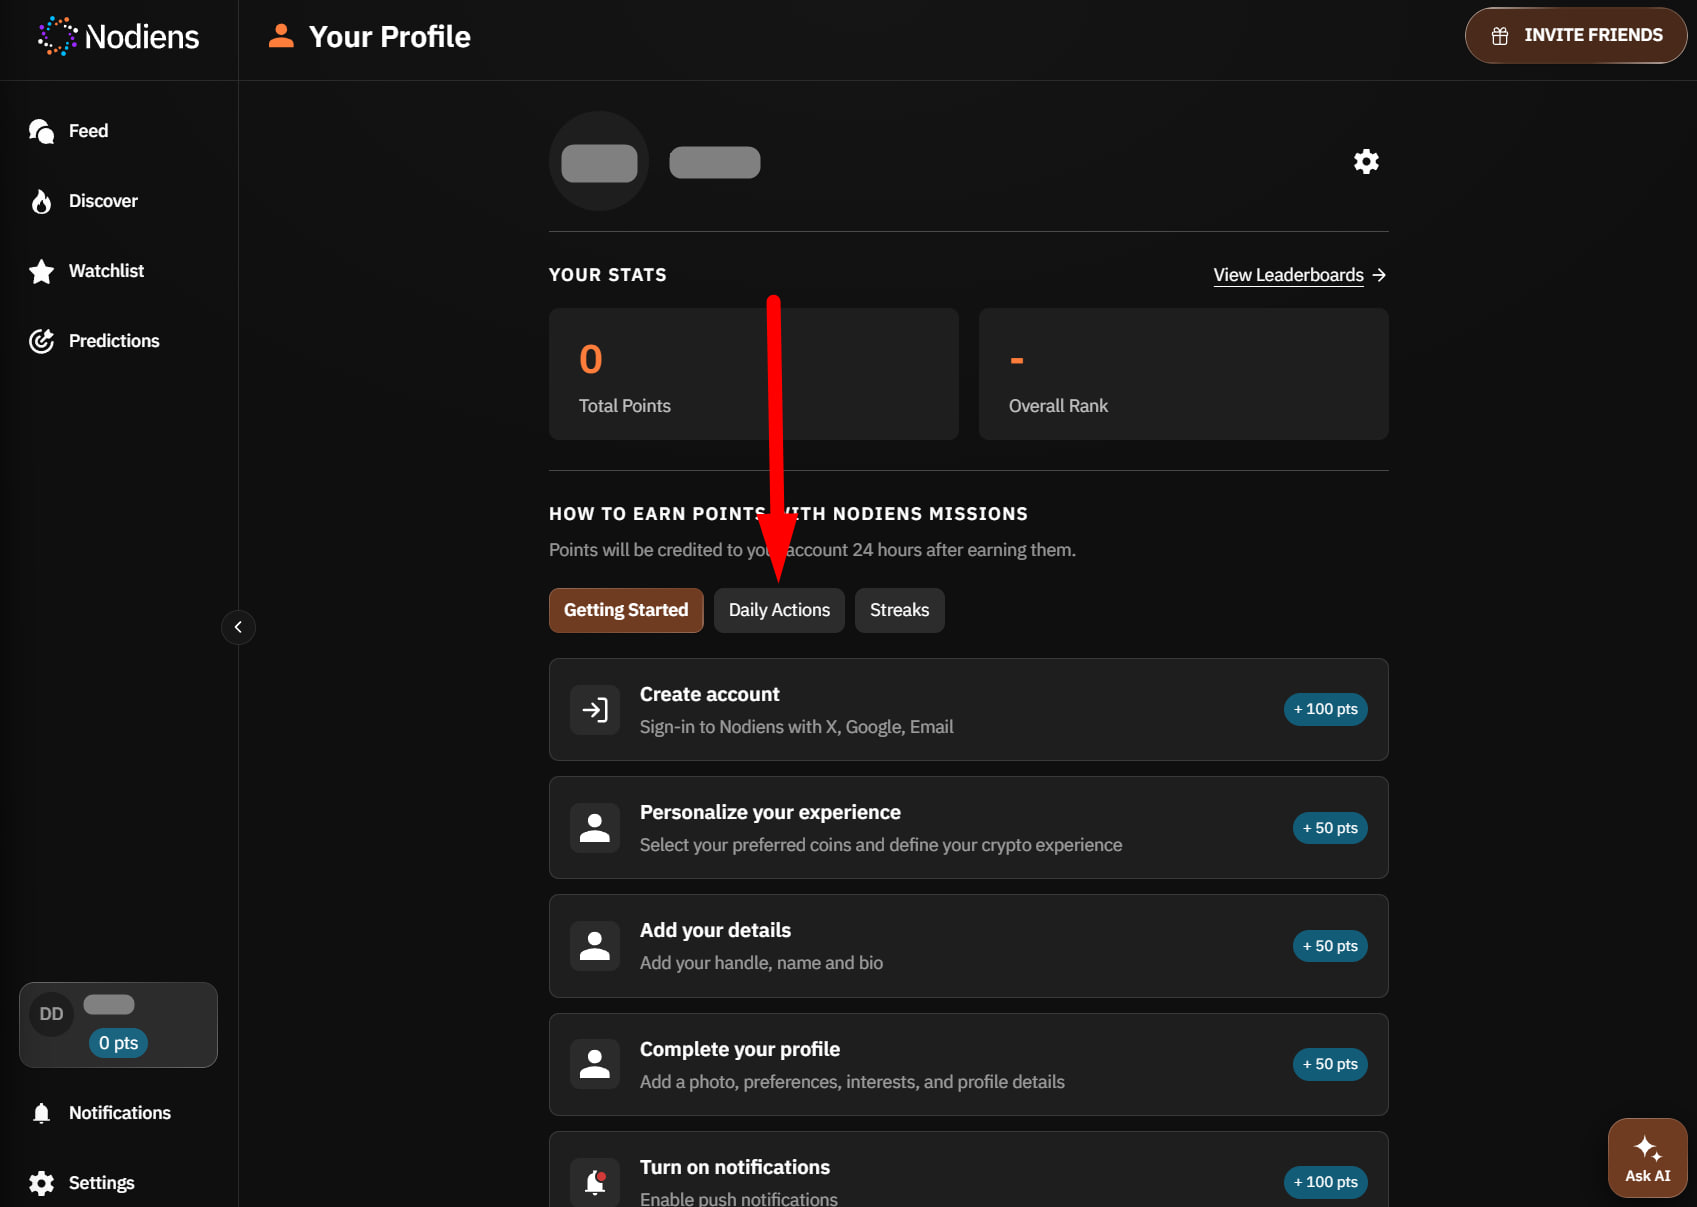Open Notifications in the sidebar
1697x1207 pixels.
pos(119,1113)
